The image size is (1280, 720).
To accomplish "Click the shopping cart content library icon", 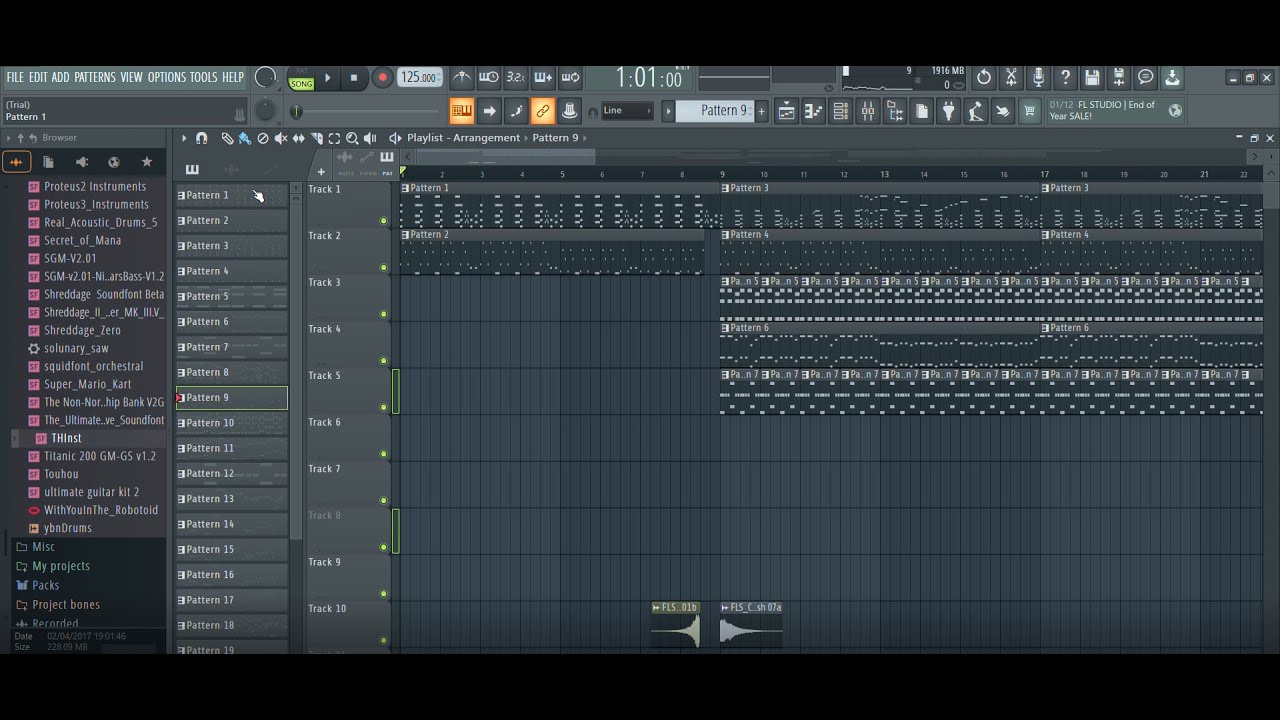I will (x=1029, y=111).
